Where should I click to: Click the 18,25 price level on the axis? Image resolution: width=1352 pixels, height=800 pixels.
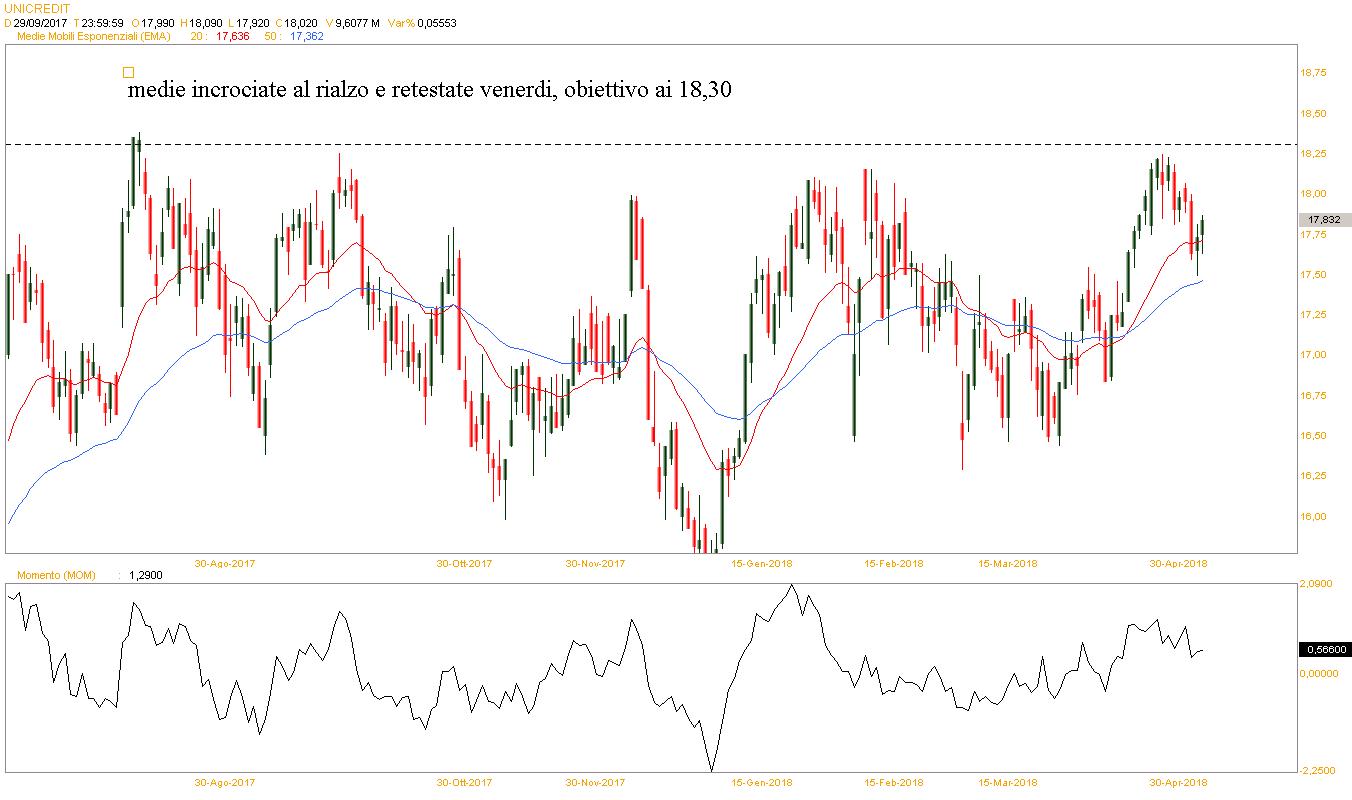1311,154
